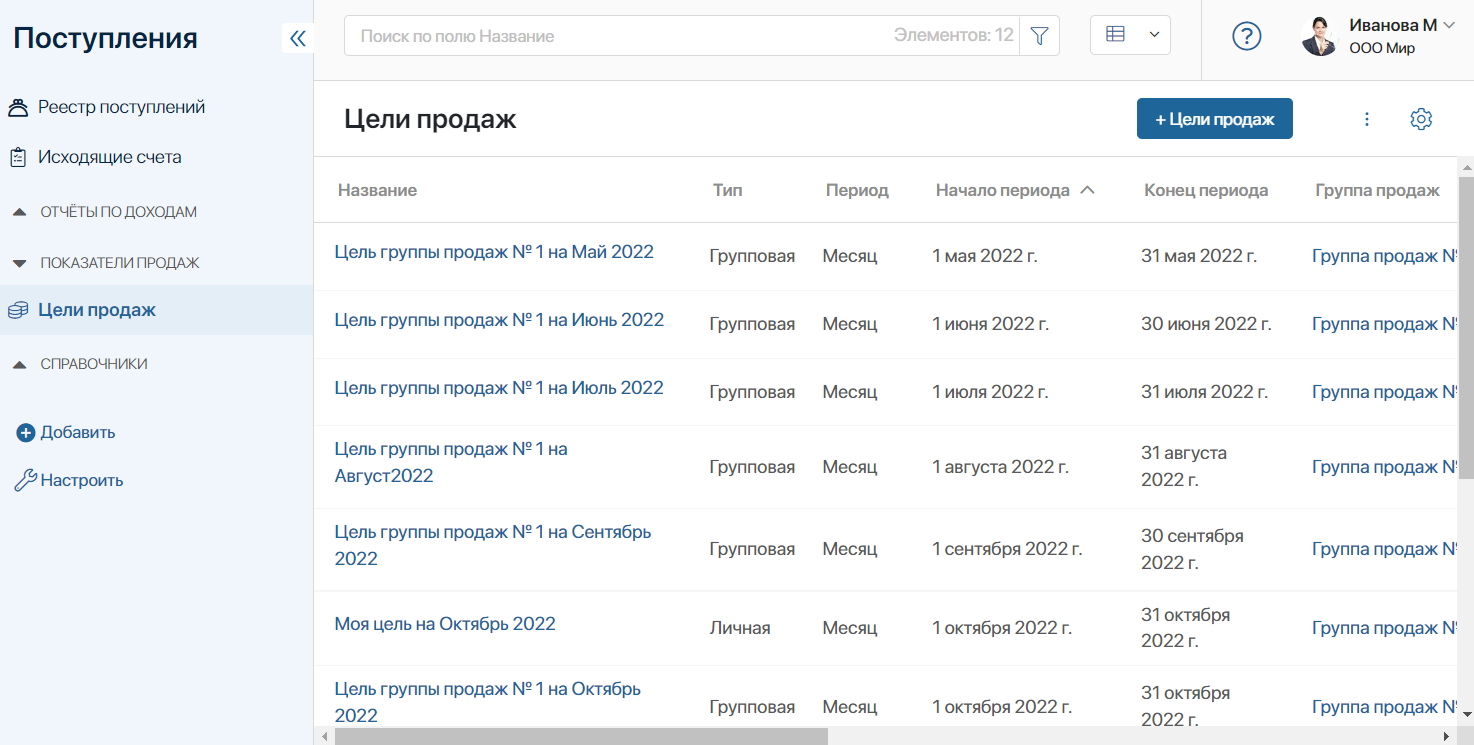Screen dimensions: 1474x745
Task: Open the three-dot more options menu
Action: 1367,119
